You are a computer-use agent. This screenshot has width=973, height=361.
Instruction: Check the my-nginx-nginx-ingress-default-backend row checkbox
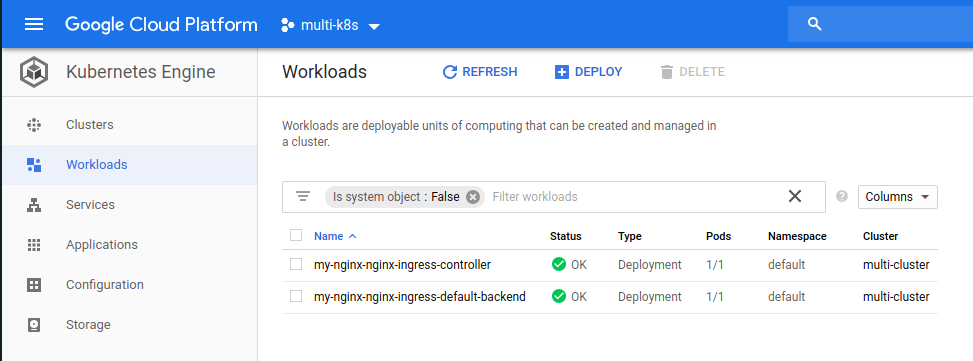pyautogui.click(x=296, y=296)
